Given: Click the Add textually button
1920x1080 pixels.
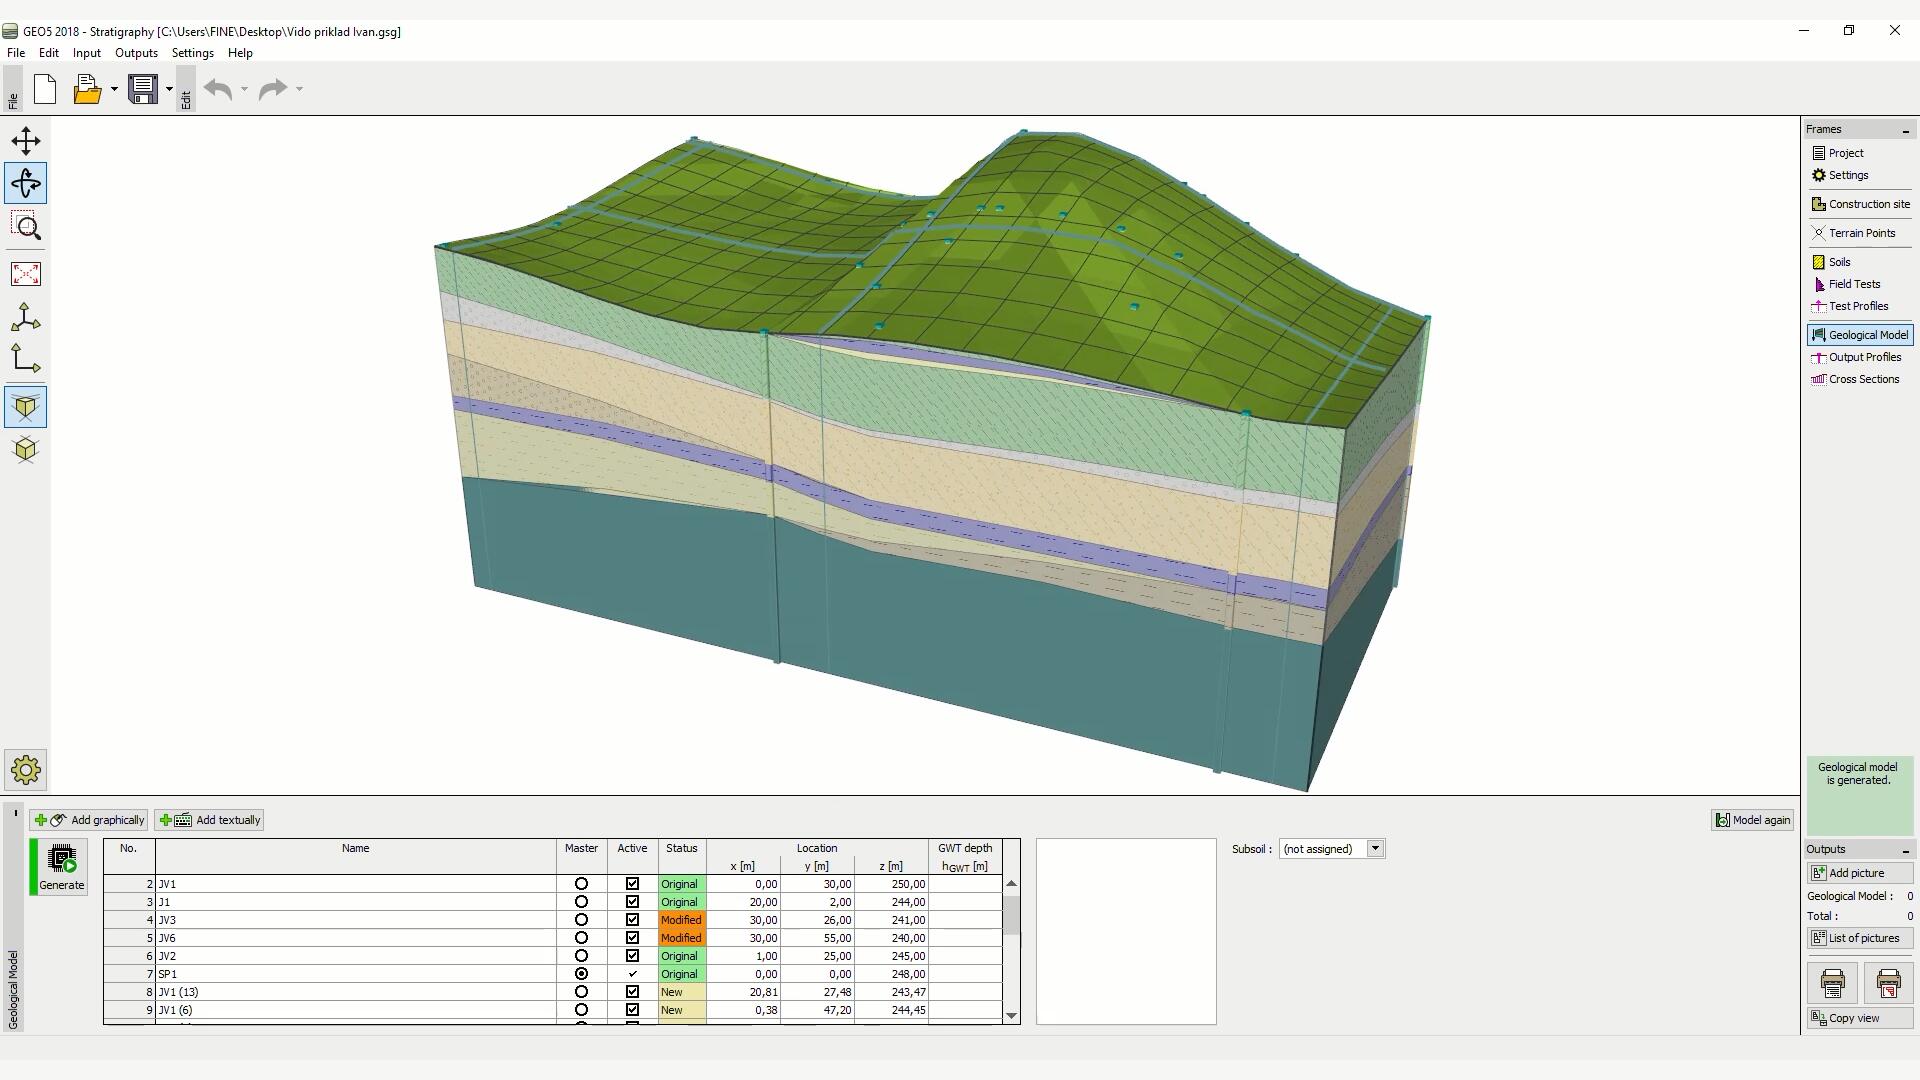Looking at the screenshot, I should pyautogui.click(x=209, y=820).
